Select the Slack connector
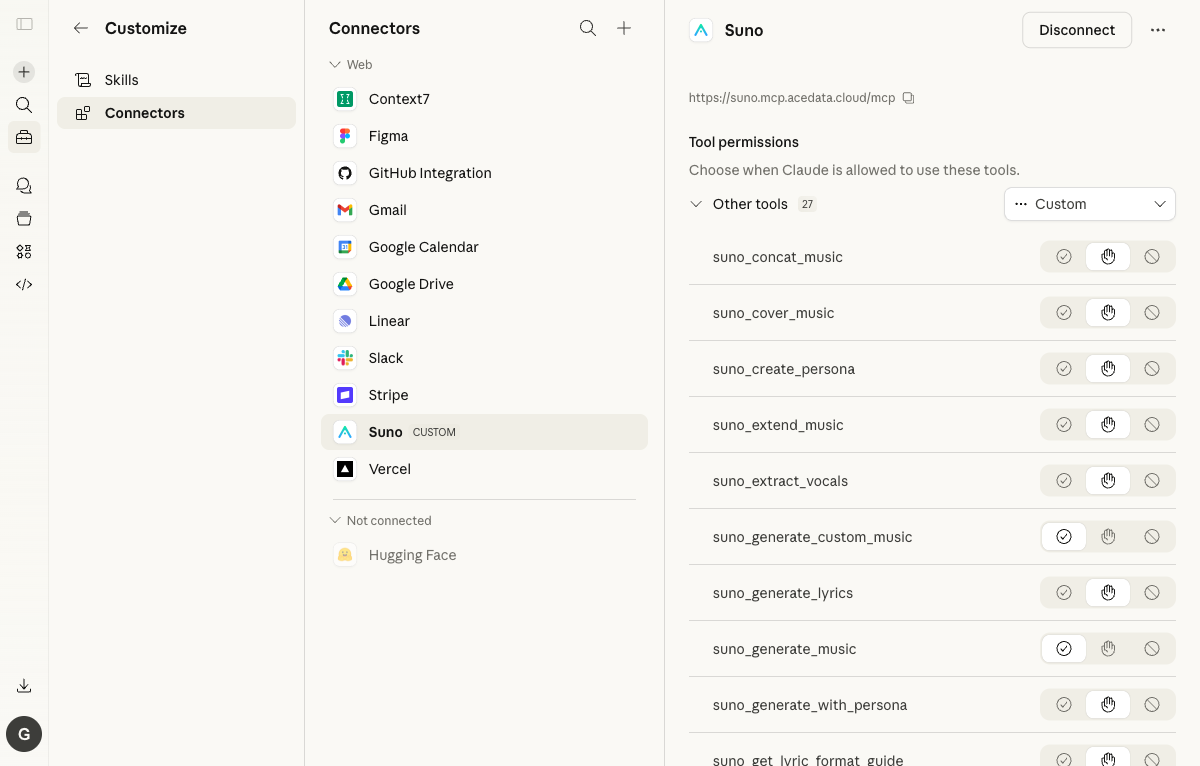Viewport: 1200px width, 766px height. tap(484, 358)
